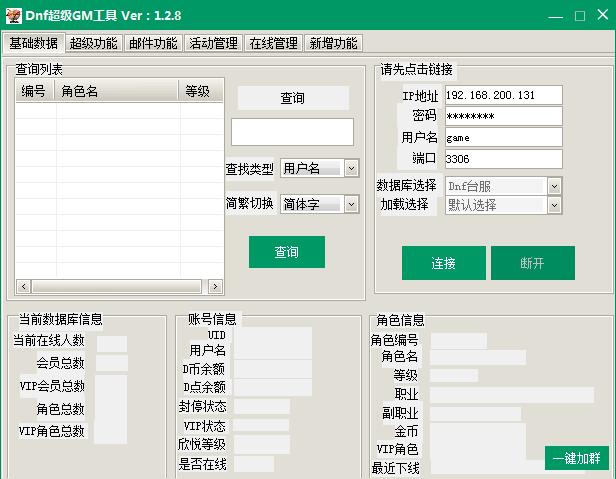Switch to the 超级功能 tab
The image size is (616, 479).
click(x=94, y=43)
